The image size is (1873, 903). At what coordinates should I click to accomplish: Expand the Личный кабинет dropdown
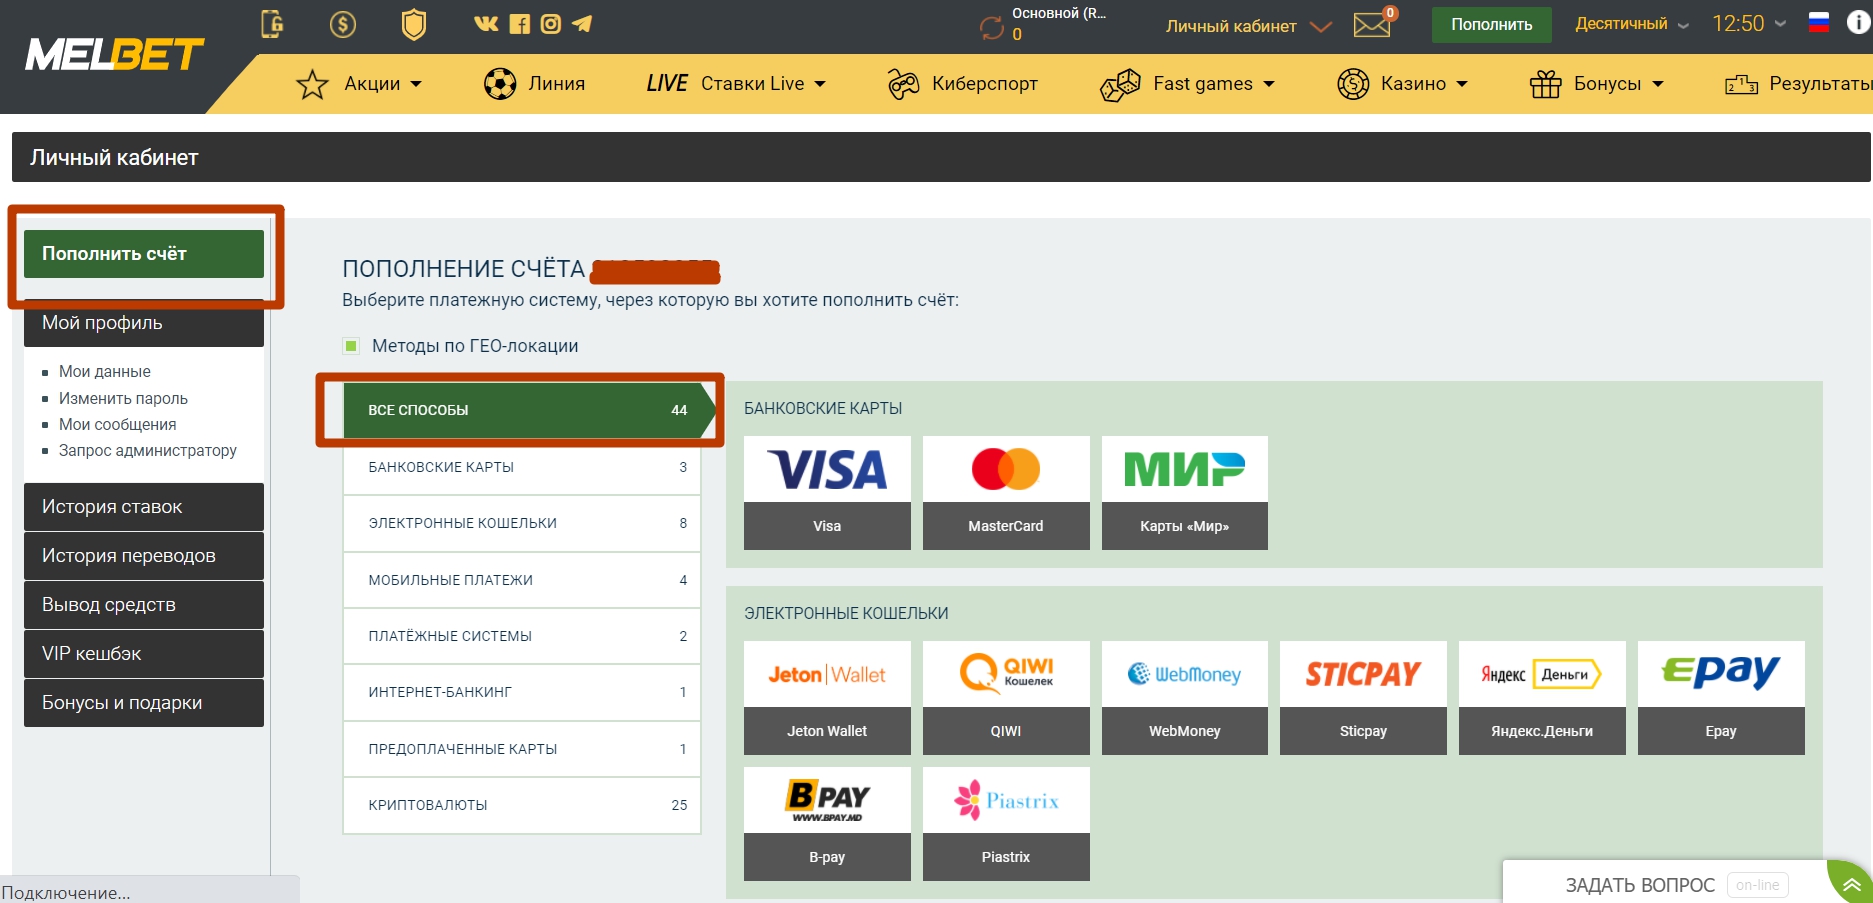(1248, 26)
